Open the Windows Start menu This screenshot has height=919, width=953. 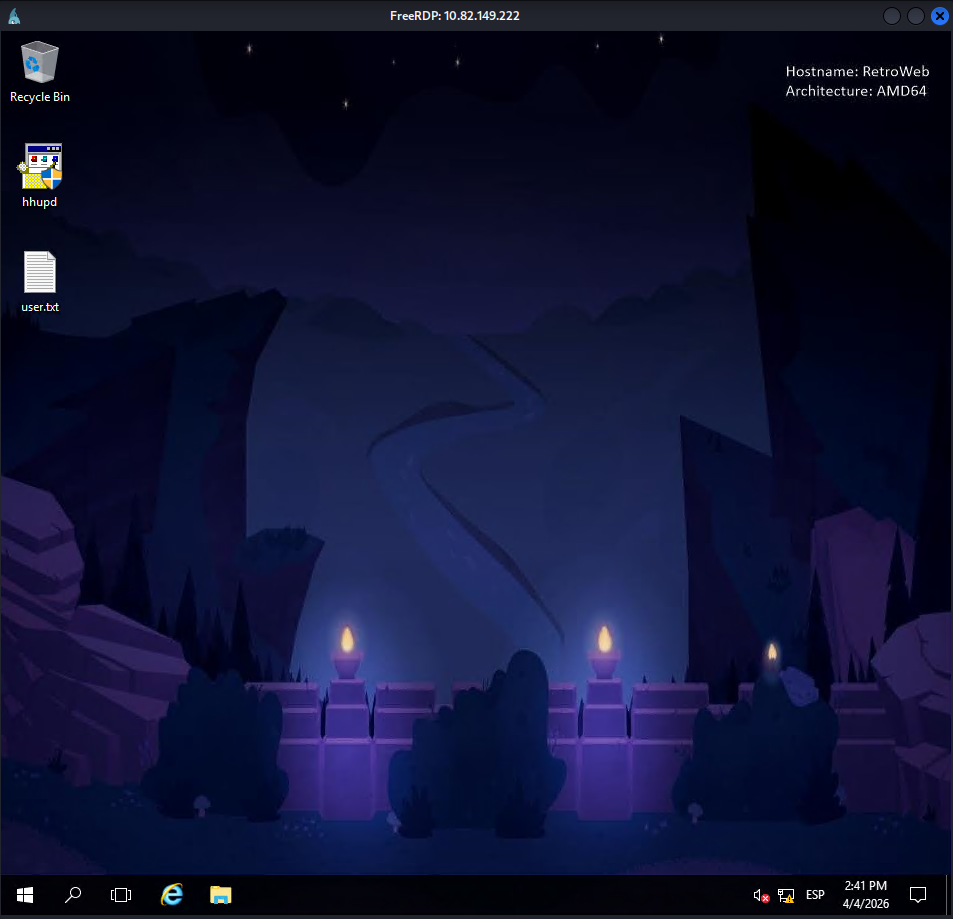pyautogui.click(x=23, y=894)
